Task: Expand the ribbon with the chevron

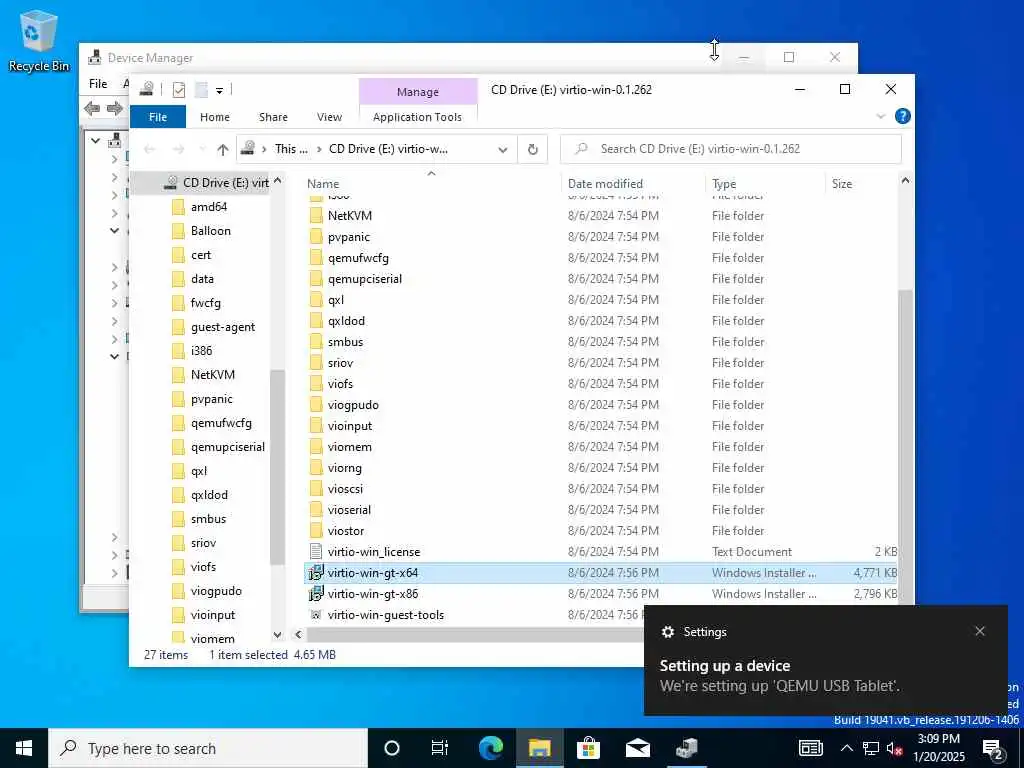Action: click(x=880, y=116)
